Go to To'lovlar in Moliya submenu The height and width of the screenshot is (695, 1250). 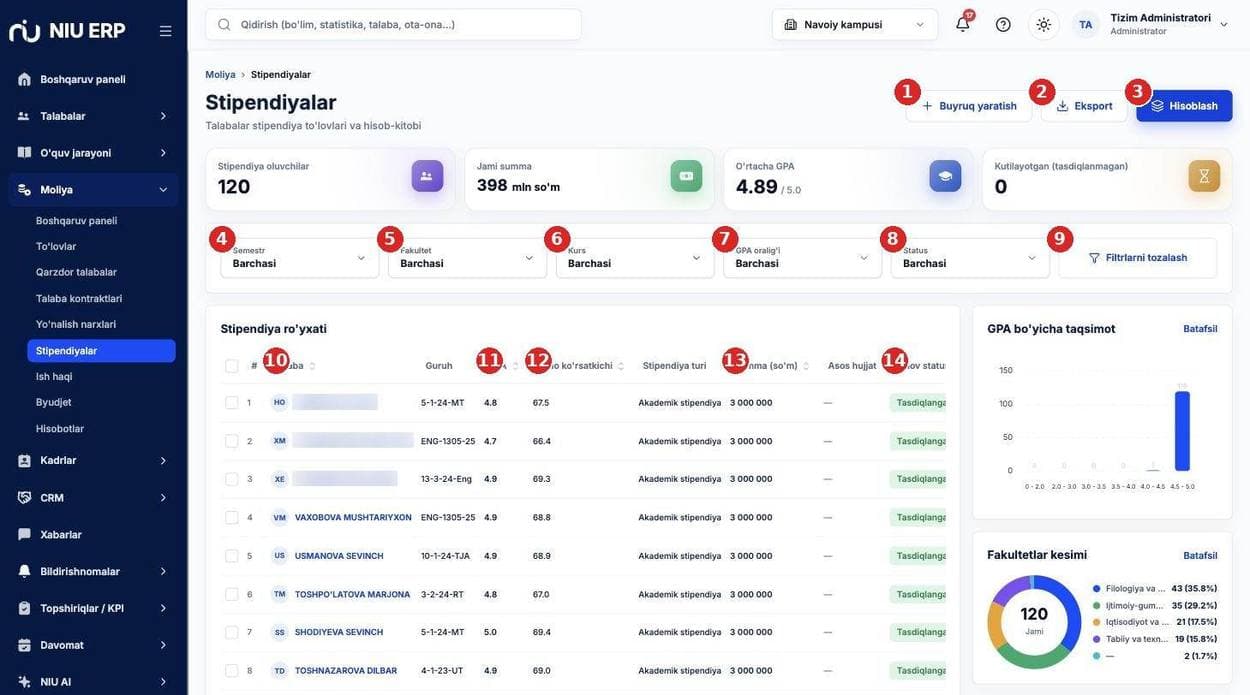tap(56, 246)
